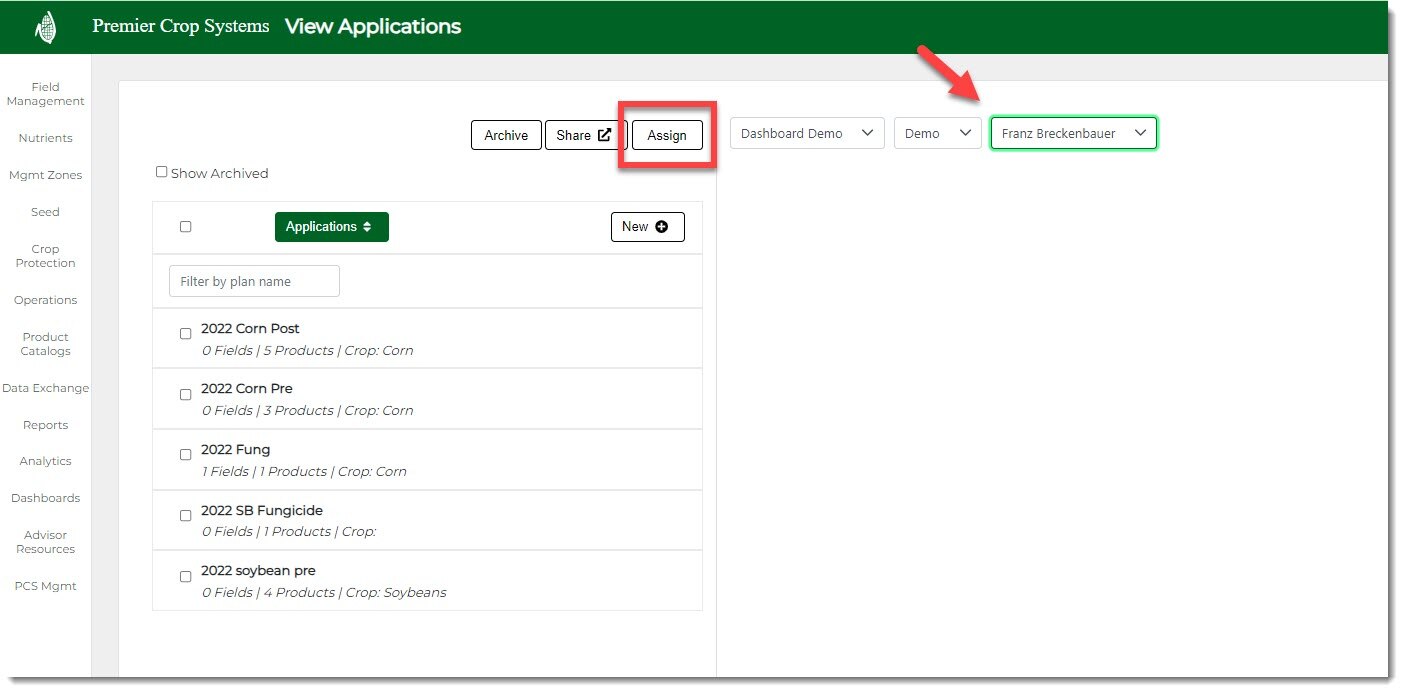Click the plus icon on New button
Image resolution: width=1403 pixels, height=692 pixels.
click(662, 227)
